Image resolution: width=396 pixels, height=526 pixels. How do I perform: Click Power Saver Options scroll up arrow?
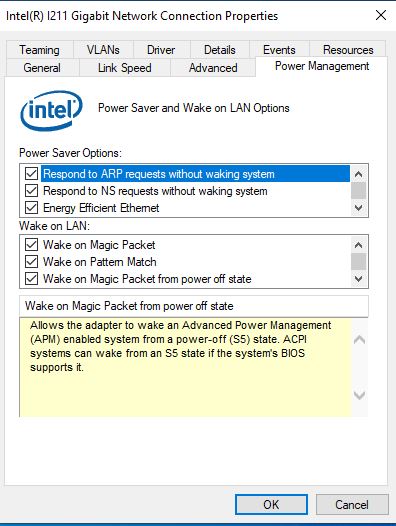[x=358, y=174]
